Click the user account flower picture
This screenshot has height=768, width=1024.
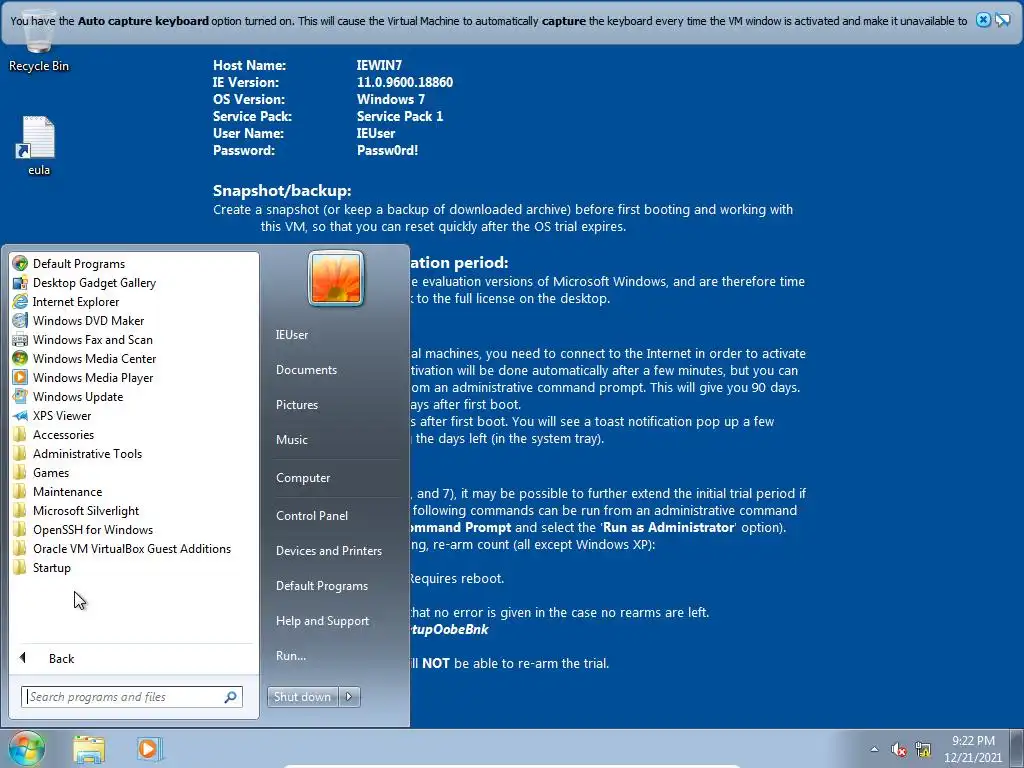336,278
